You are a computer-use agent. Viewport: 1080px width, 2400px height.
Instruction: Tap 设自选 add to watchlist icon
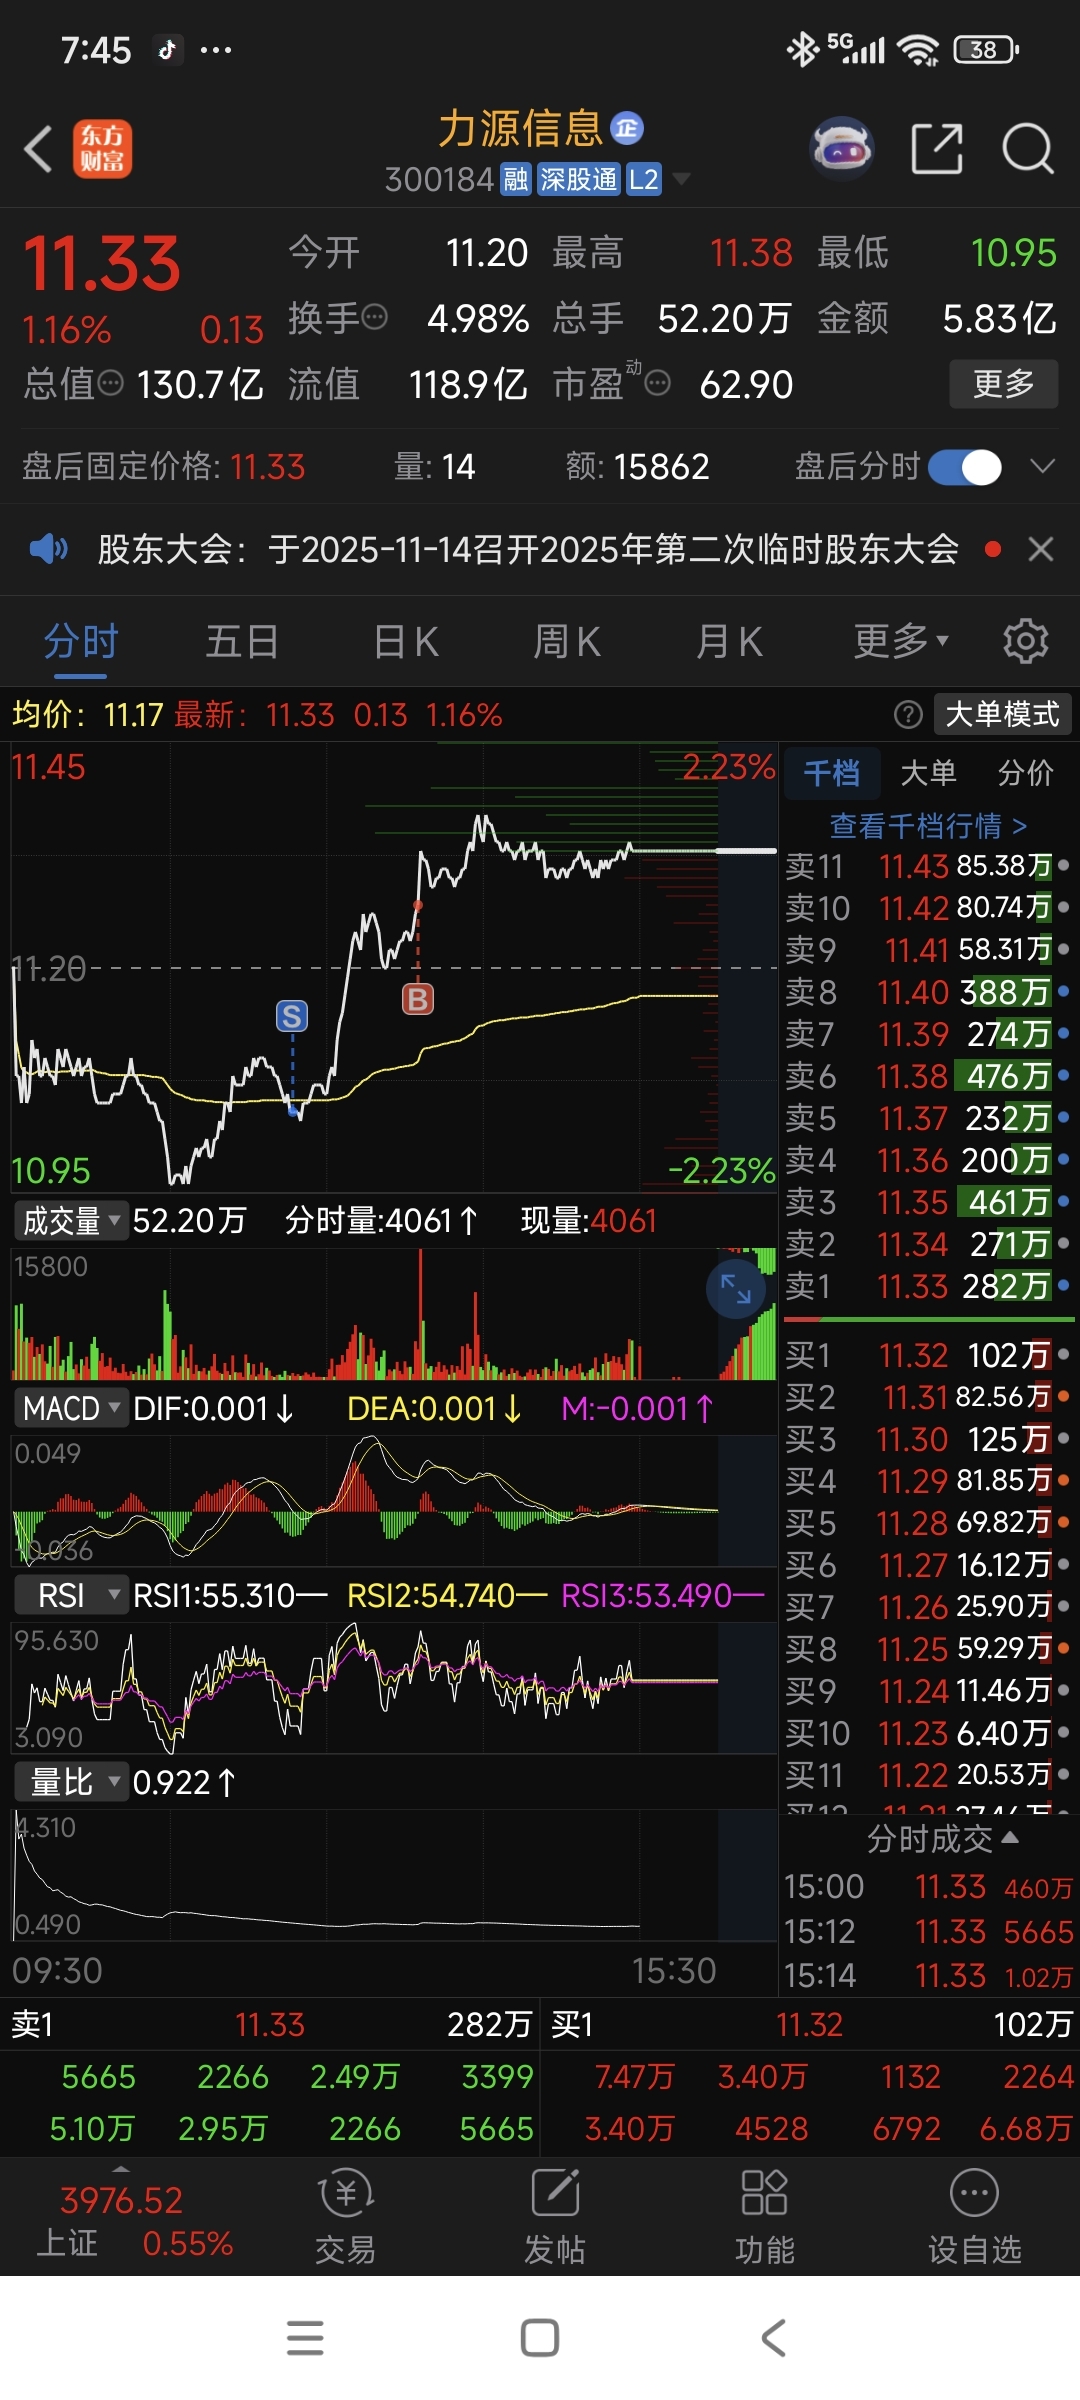974,2216
